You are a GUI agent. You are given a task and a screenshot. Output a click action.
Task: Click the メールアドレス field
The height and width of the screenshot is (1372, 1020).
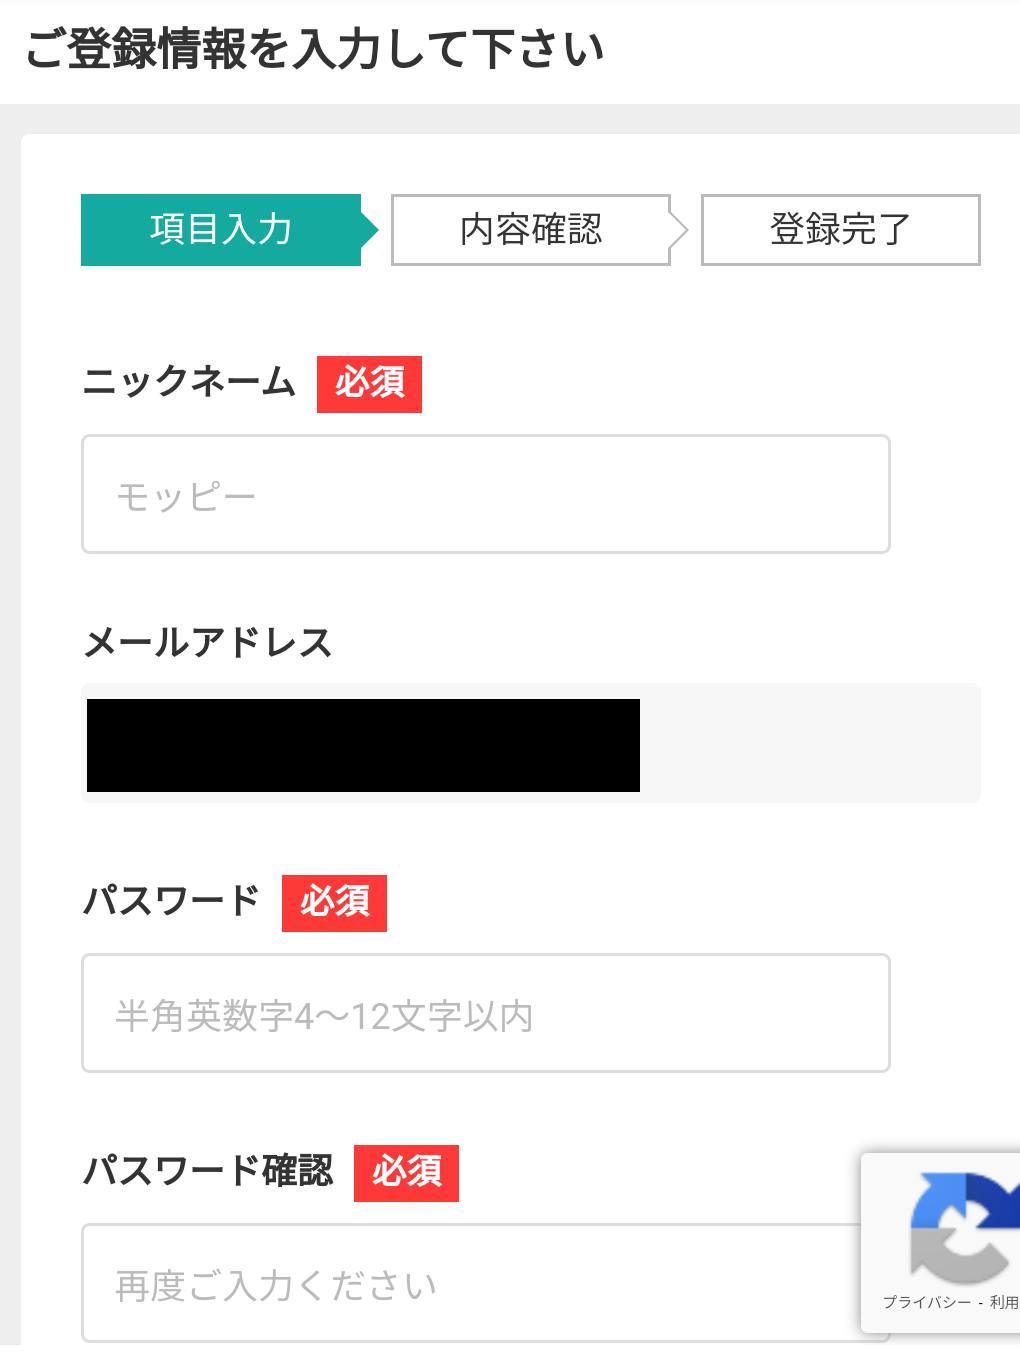(x=530, y=743)
